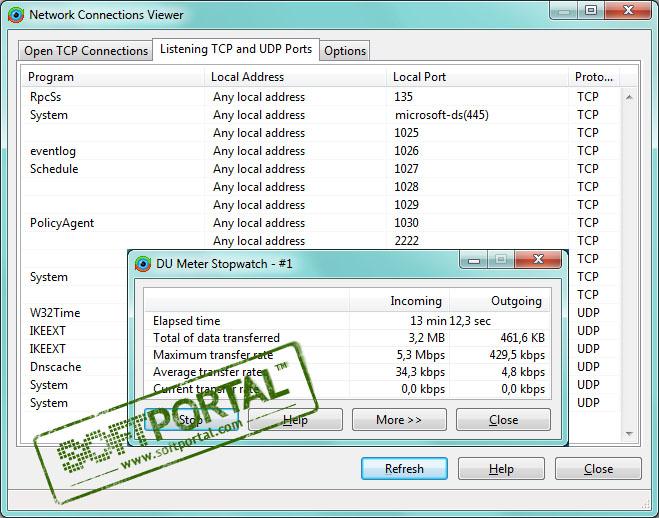Click the 429,5 kbps outgoing maximum value
The image size is (659, 518).
click(x=517, y=355)
